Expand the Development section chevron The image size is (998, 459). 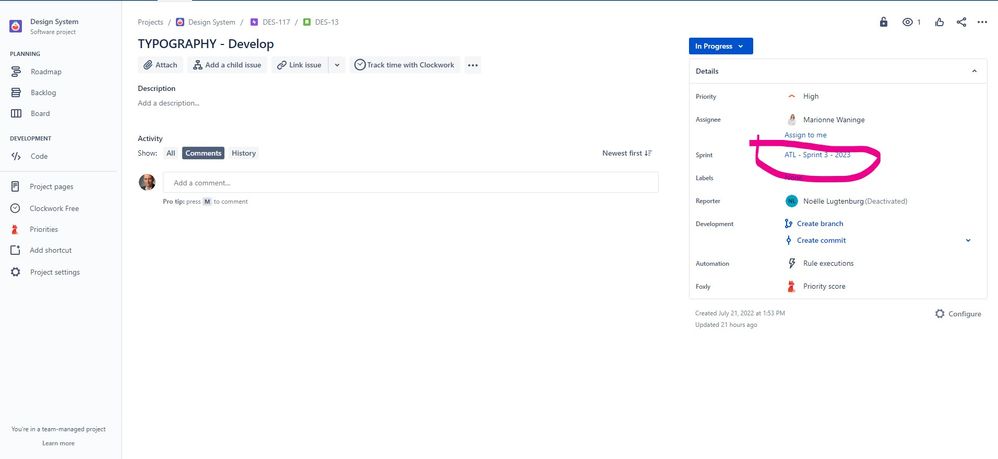click(968, 241)
